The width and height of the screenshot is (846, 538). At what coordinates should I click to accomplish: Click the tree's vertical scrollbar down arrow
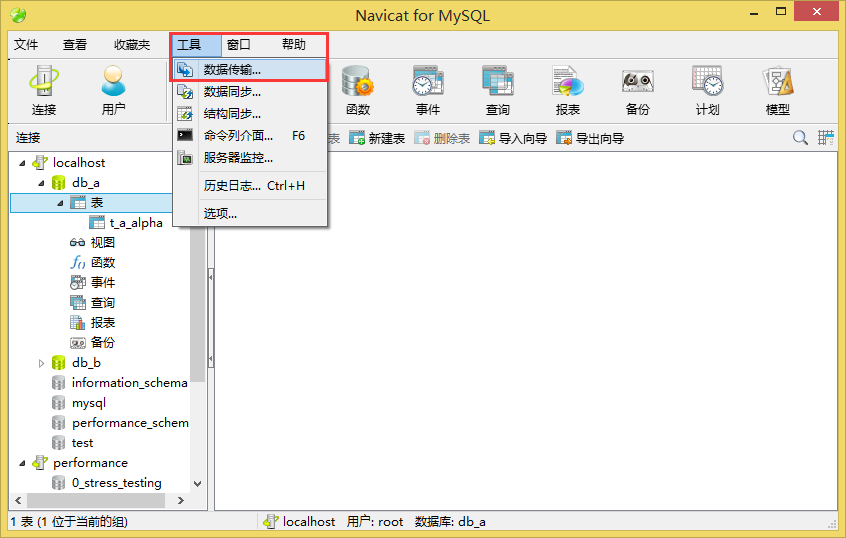click(197, 484)
